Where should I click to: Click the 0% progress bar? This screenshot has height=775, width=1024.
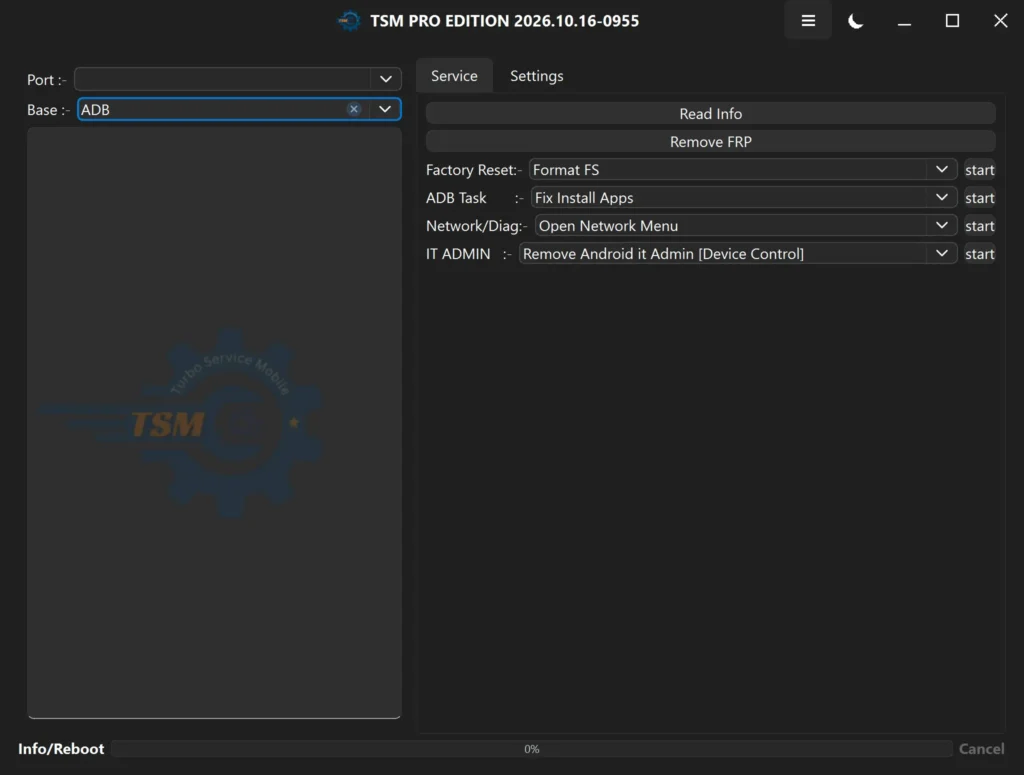point(532,749)
